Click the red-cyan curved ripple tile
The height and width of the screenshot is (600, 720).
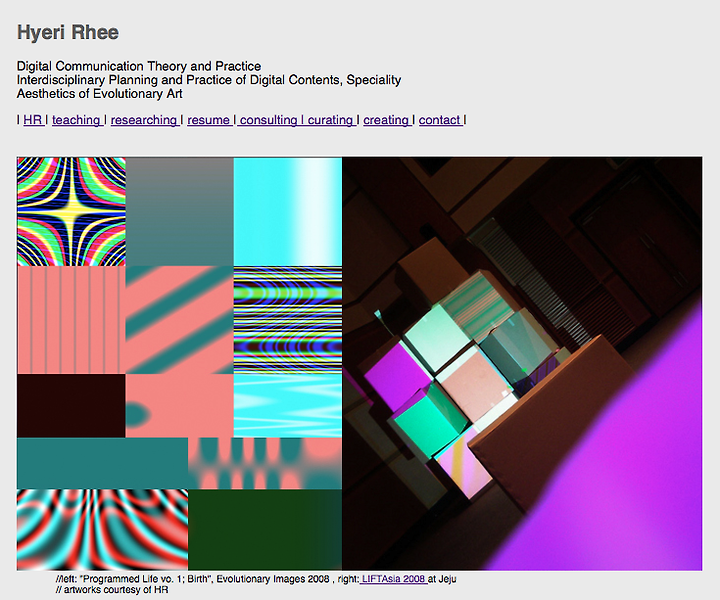pyautogui.click(x=102, y=530)
